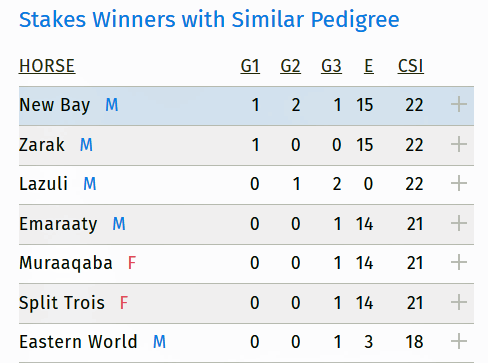The width and height of the screenshot is (488, 363).
Task: Click plus icon beside Lazuli
Action: (459, 183)
